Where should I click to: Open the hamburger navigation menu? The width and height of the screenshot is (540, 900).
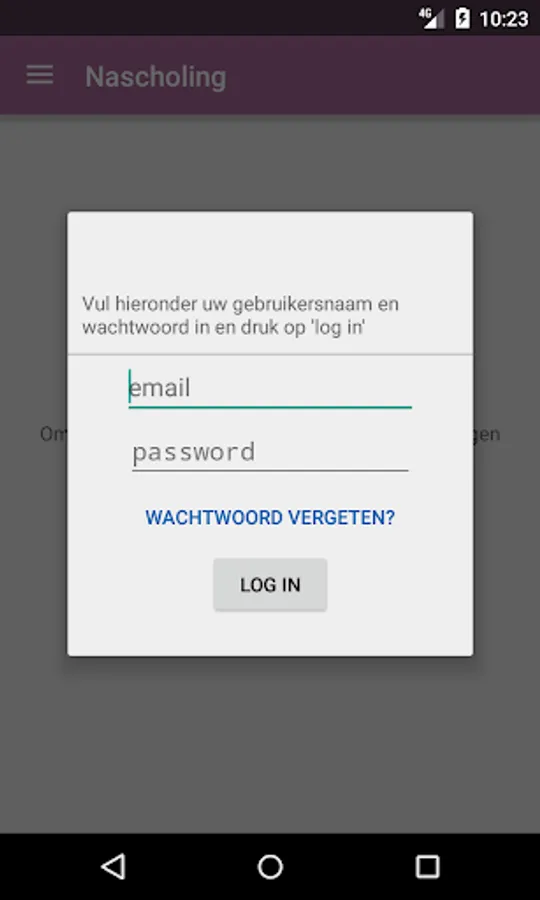pos(40,75)
